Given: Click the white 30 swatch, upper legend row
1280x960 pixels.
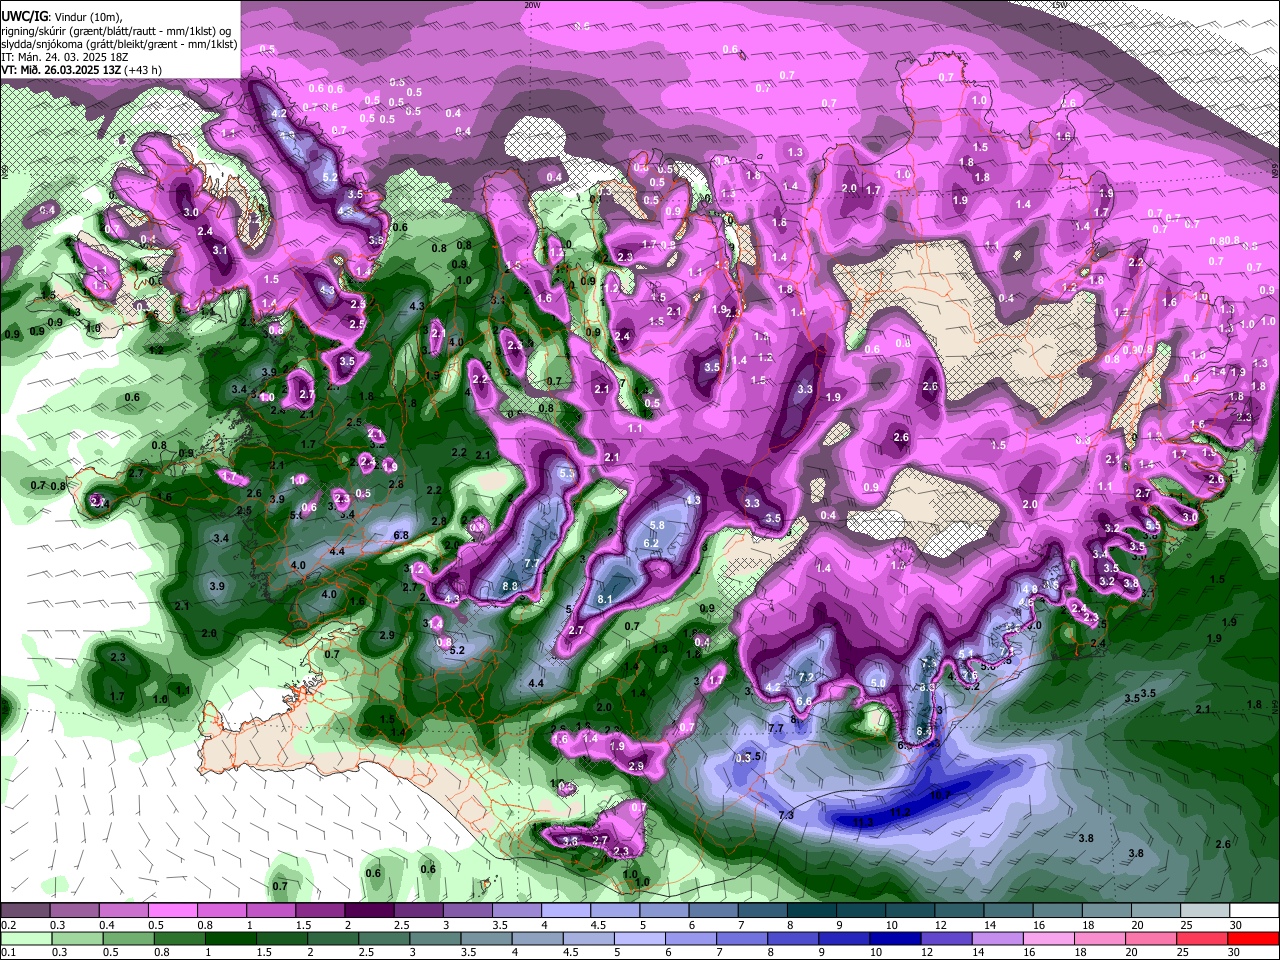Looking at the screenshot, I should coord(1254,910).
